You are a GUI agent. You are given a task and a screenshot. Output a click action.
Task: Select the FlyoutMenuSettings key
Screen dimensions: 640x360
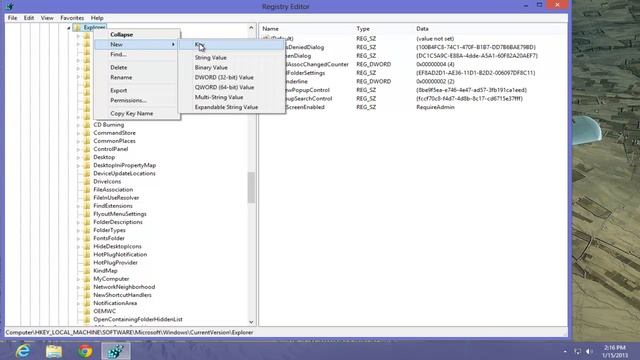pyautogui.click(x=120, y=214)
